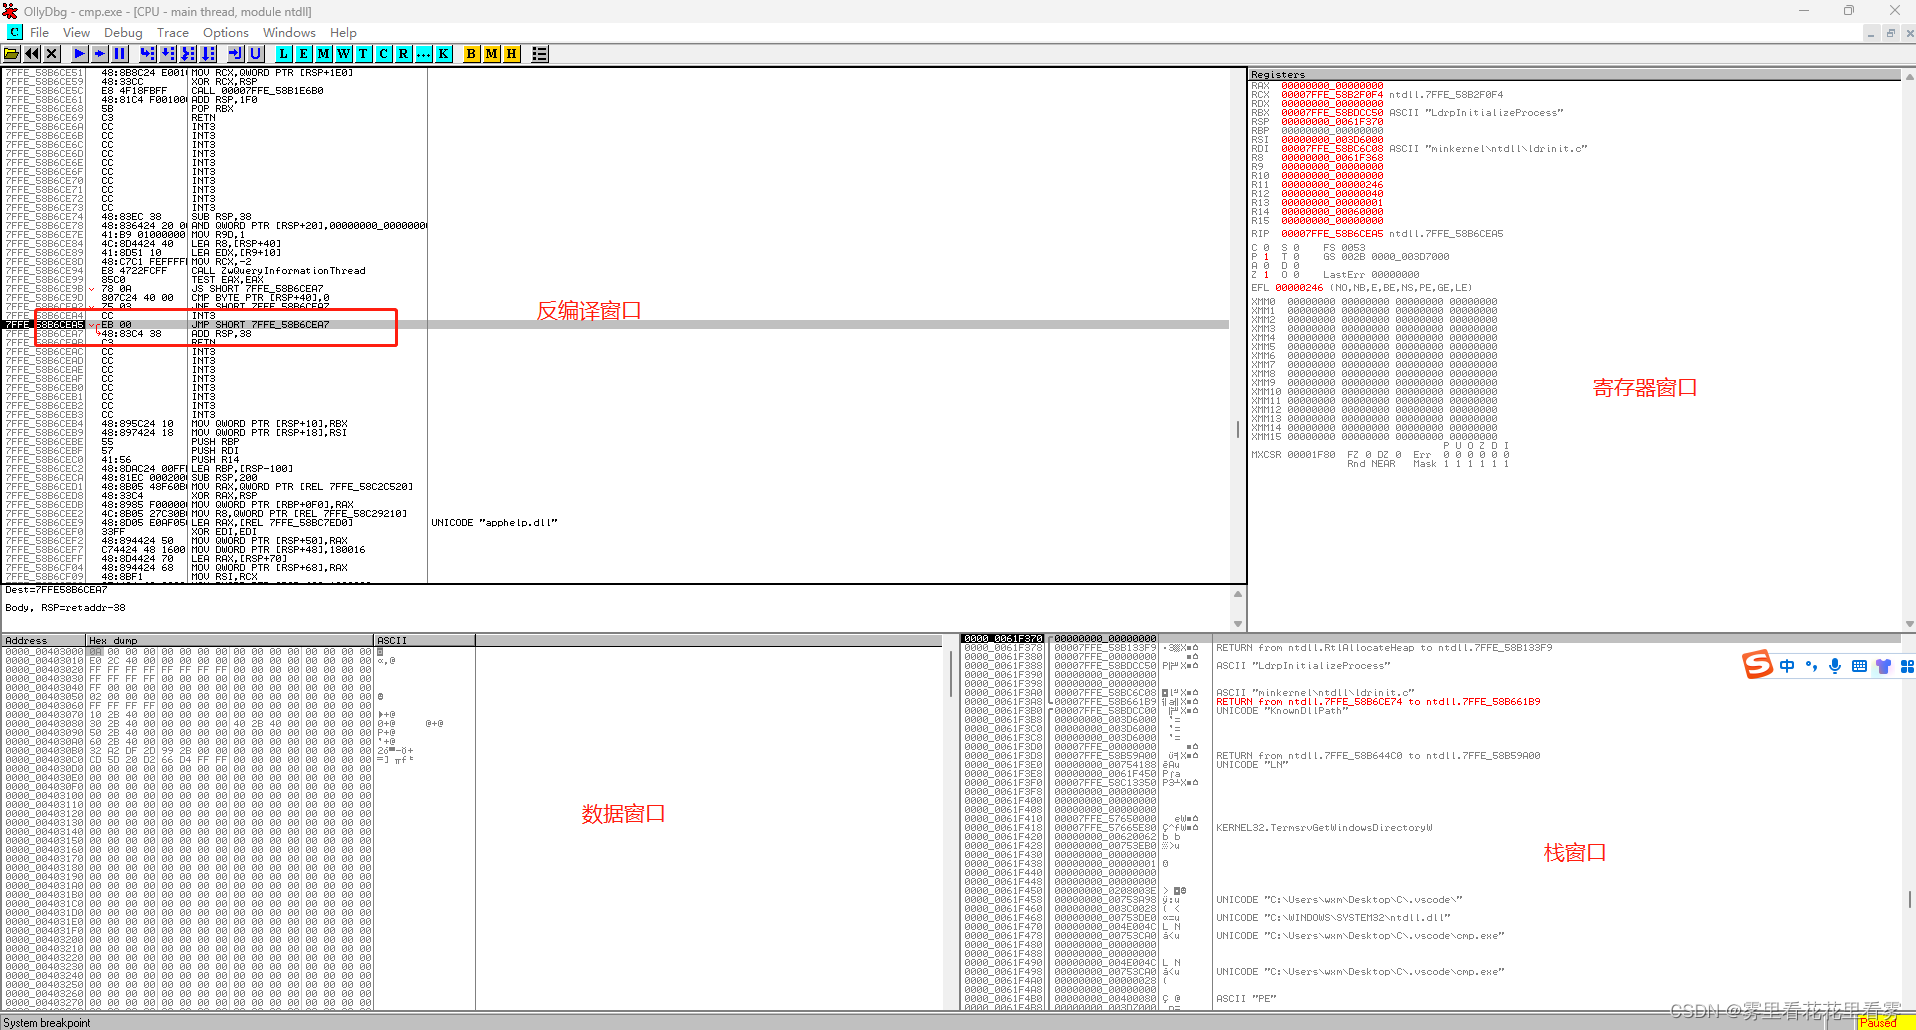
Task: Pause execution with the pause icon
Action: [120, 54]
